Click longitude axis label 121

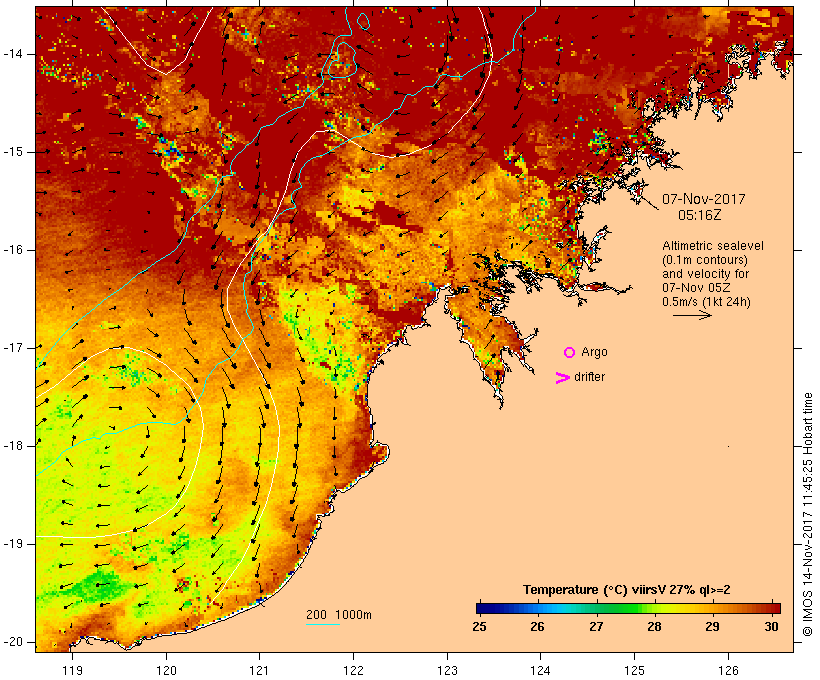point(259,671)
